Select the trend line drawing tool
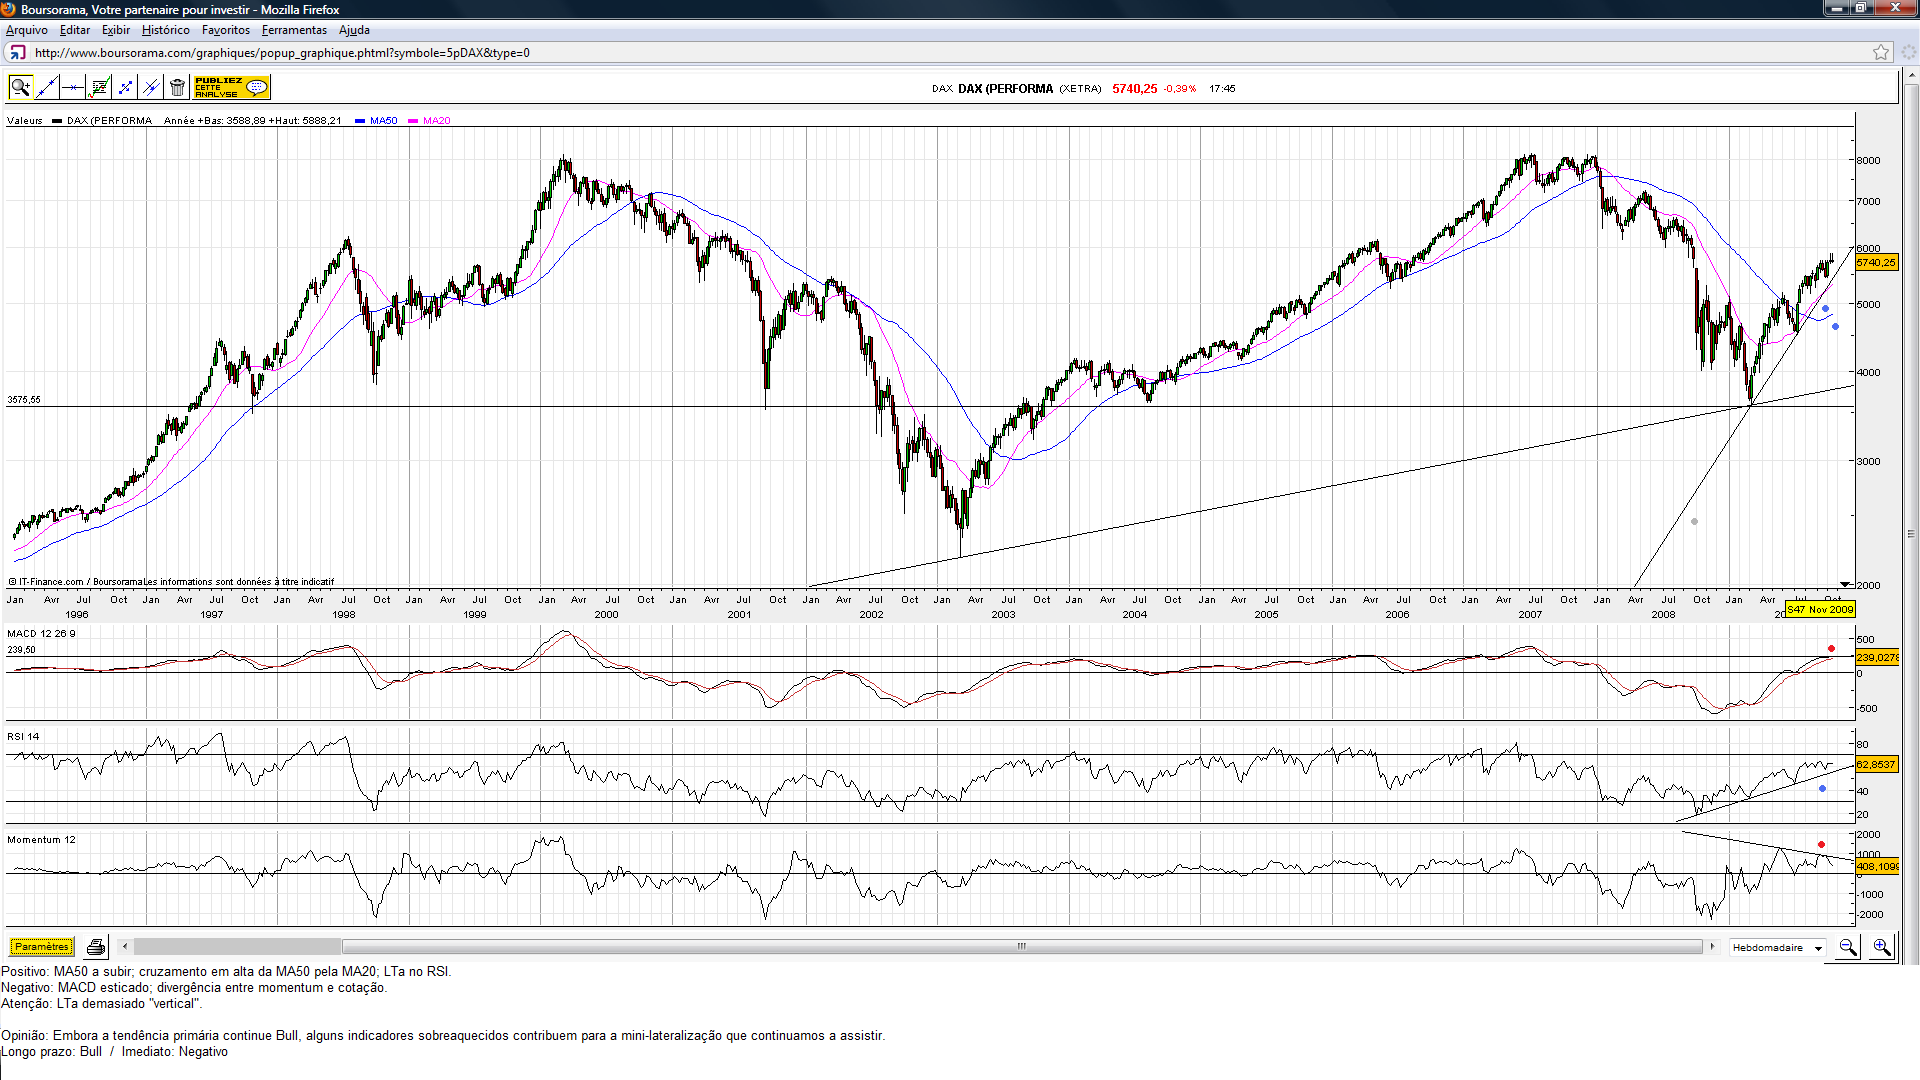 tap(46, 88)
